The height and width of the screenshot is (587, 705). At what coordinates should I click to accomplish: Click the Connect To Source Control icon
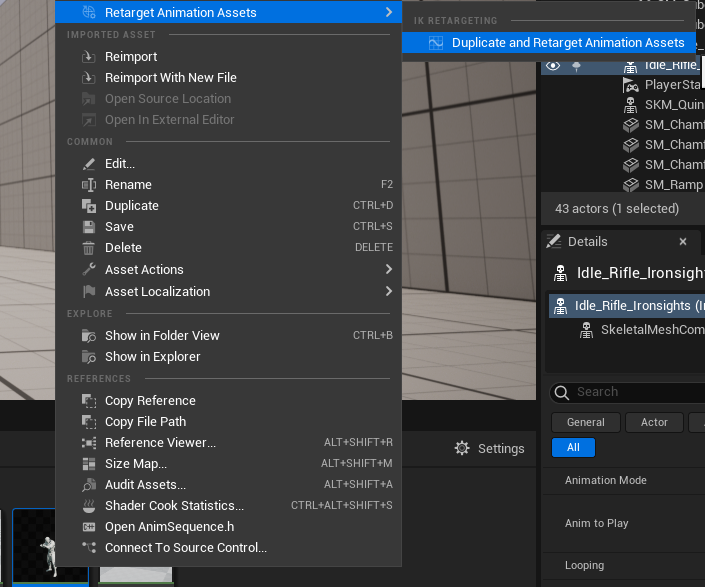pos(89,548)
